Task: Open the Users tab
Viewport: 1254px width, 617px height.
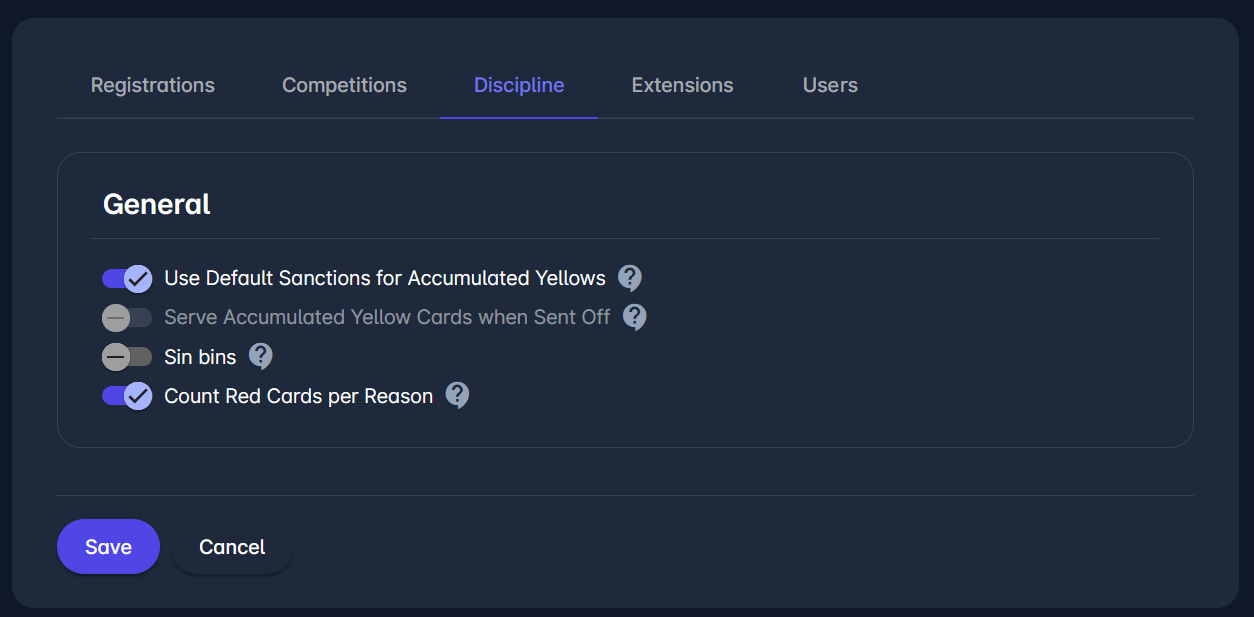Action: (830, 86)
